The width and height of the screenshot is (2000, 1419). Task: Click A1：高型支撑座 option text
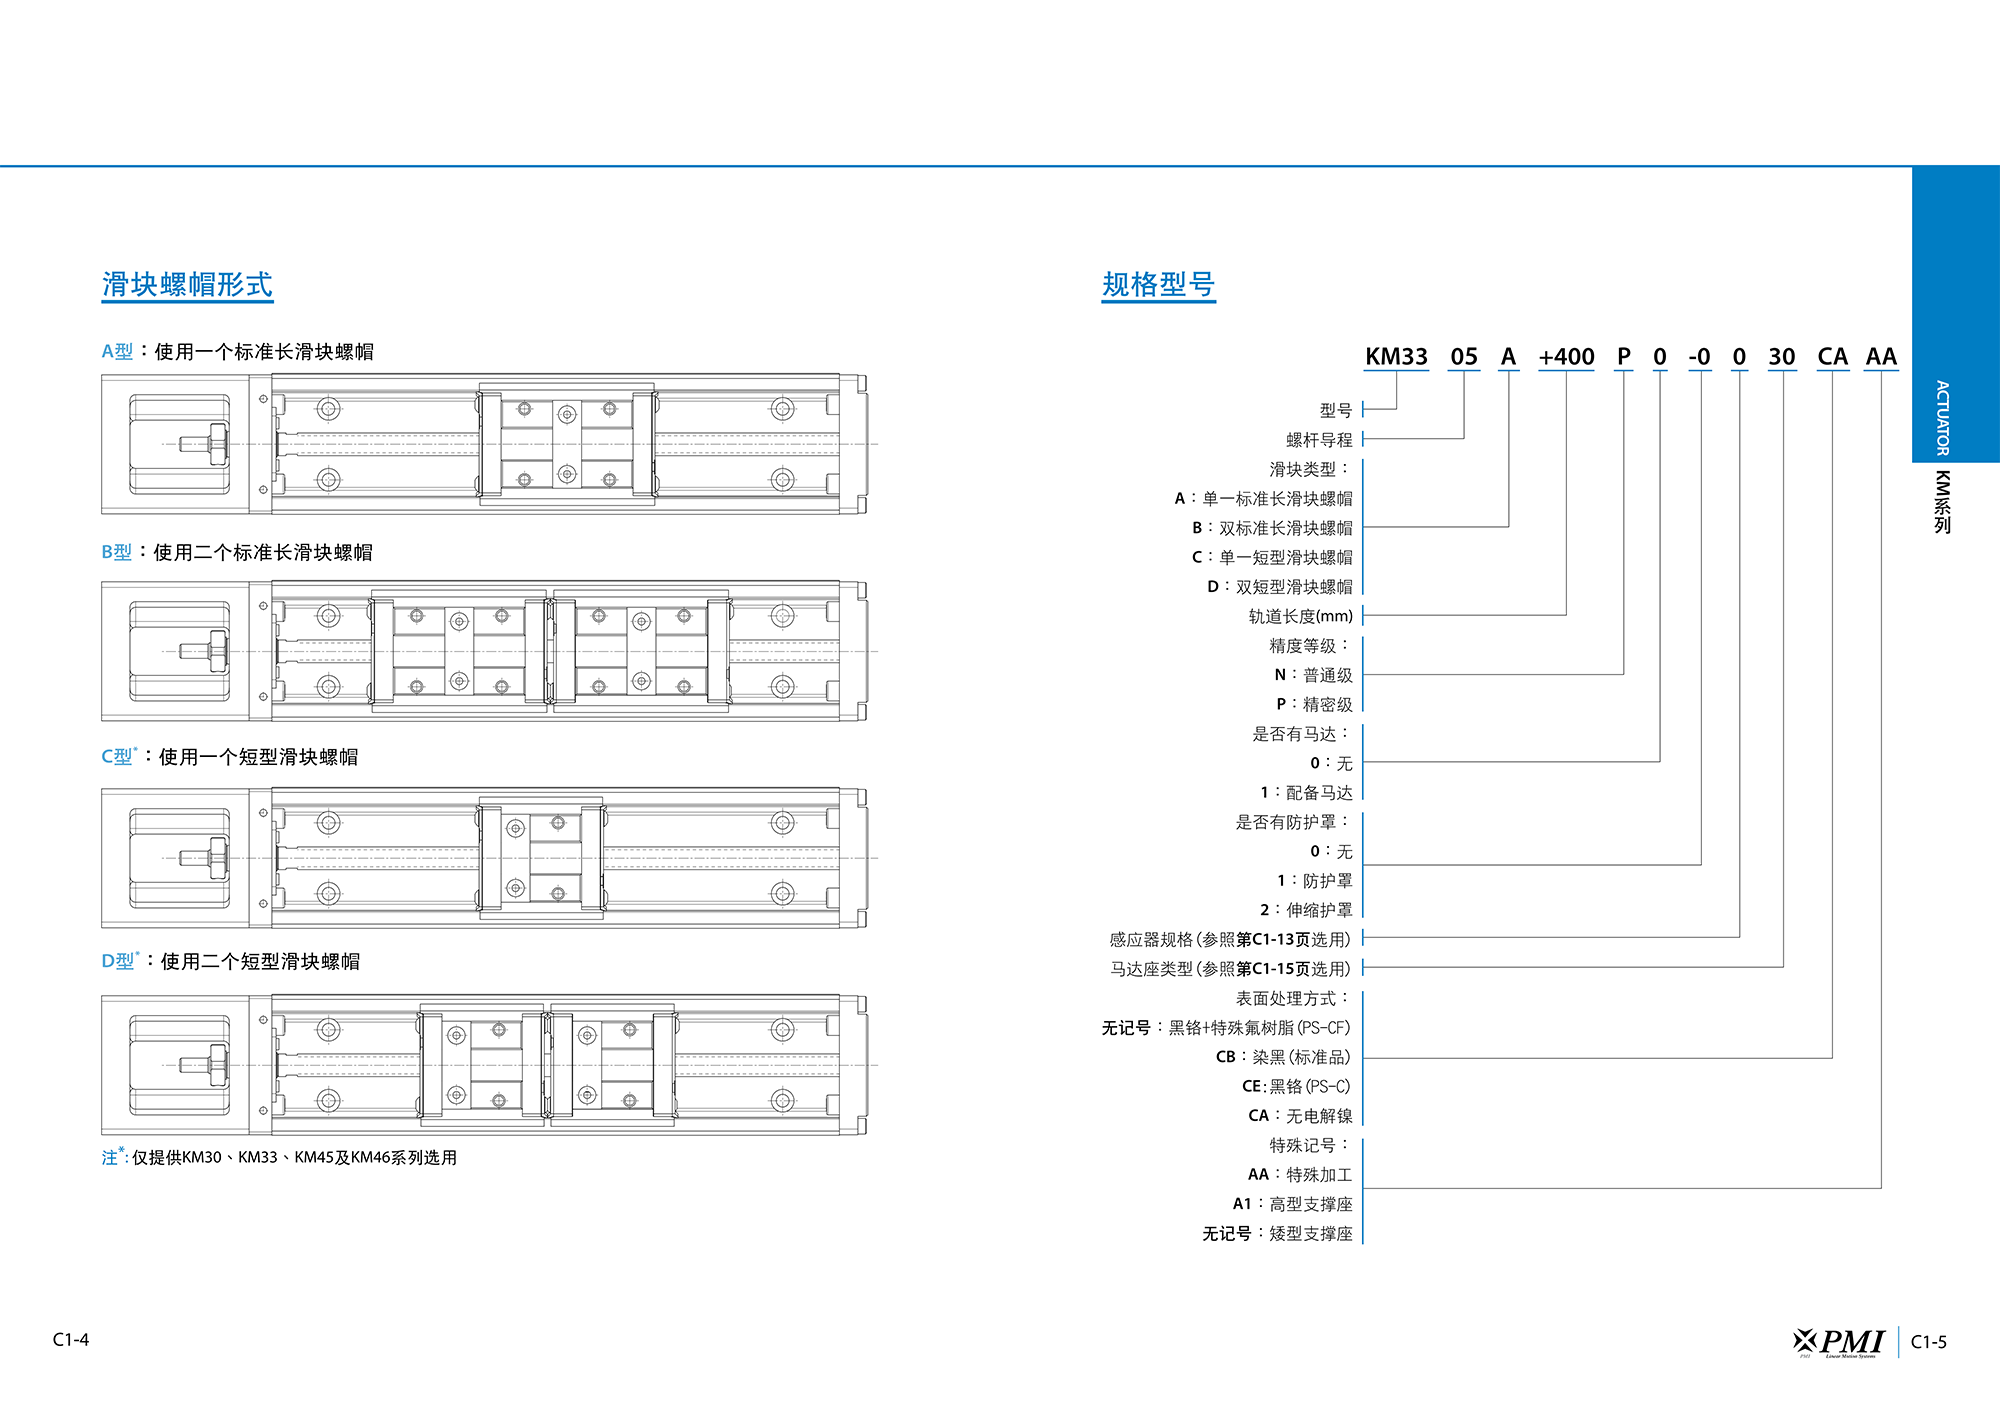click(1292, 1204)
